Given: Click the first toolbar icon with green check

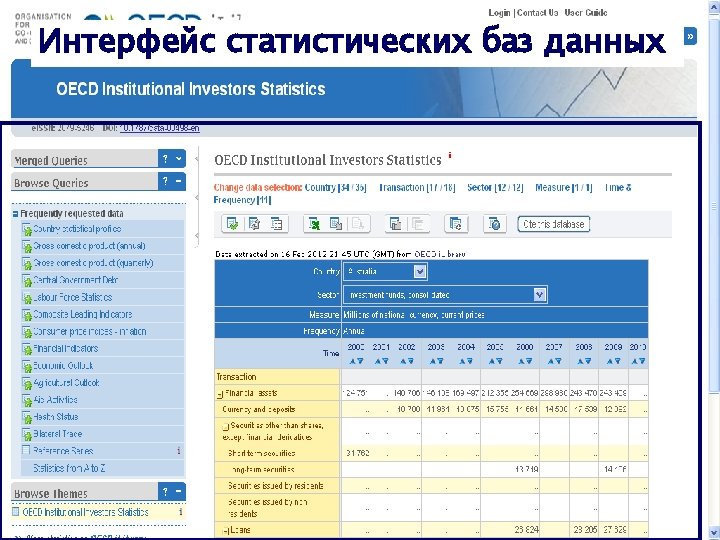Looking at the screenshot, I should (x=233, y=224).
